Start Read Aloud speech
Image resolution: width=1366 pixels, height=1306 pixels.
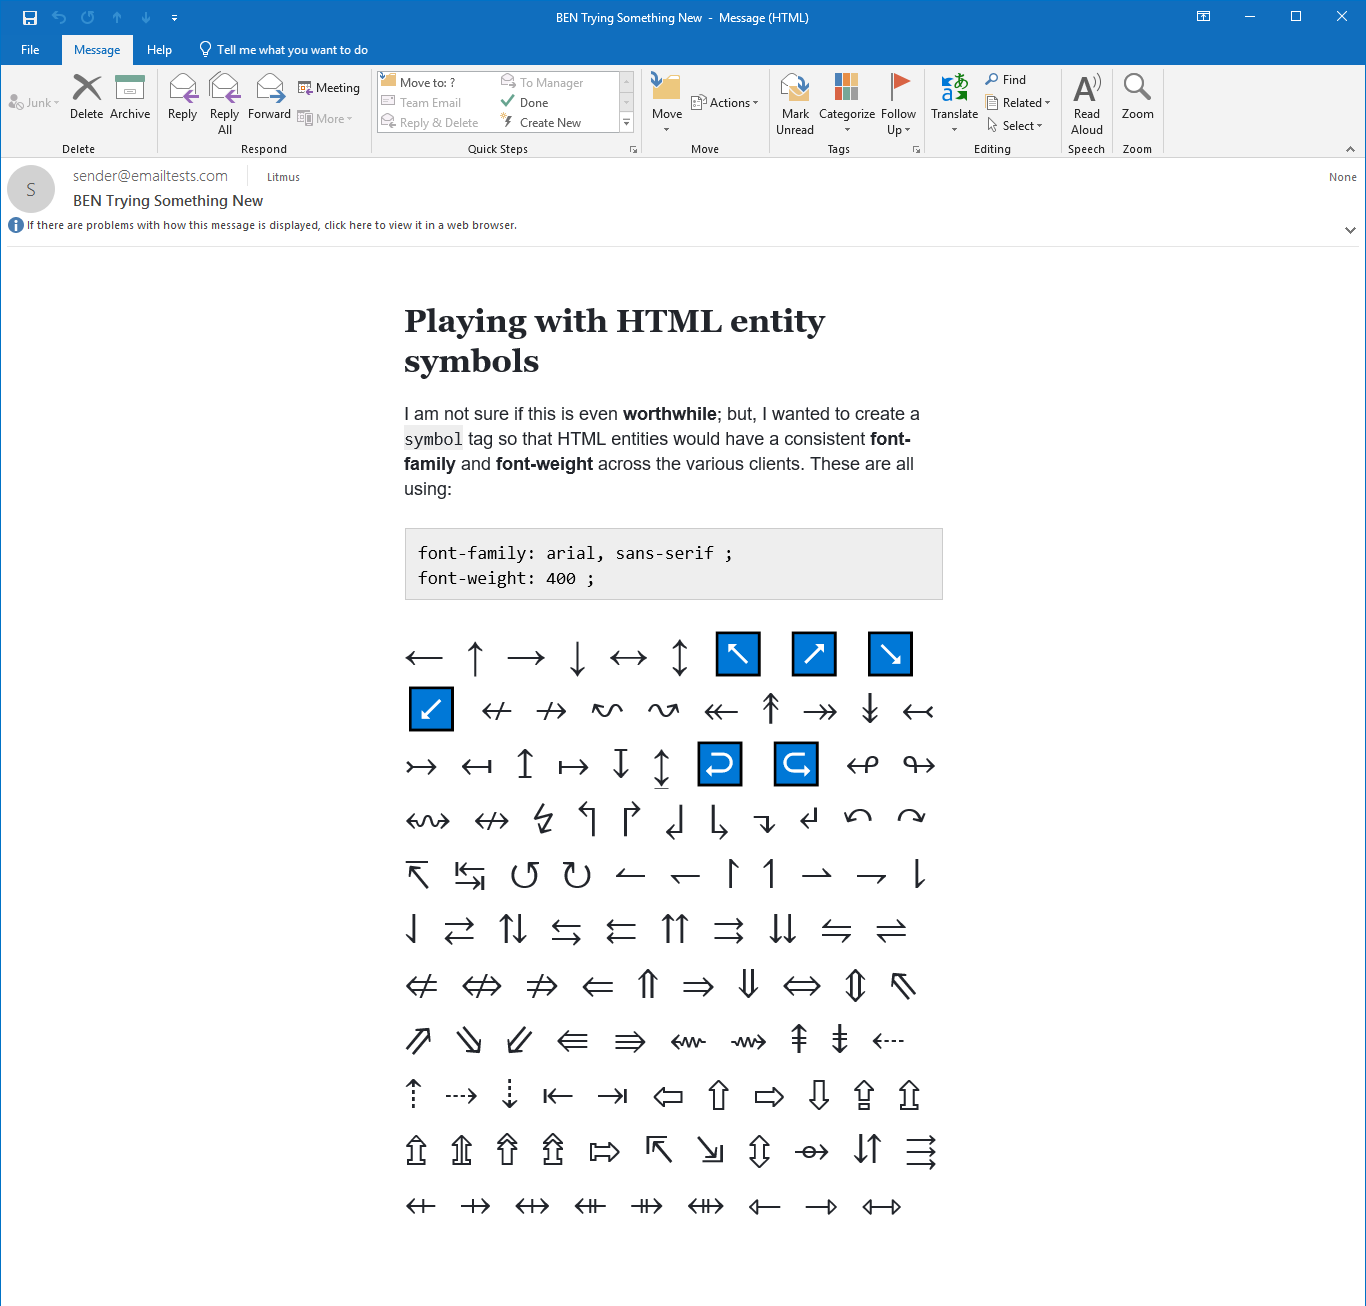click(1086, 103)
